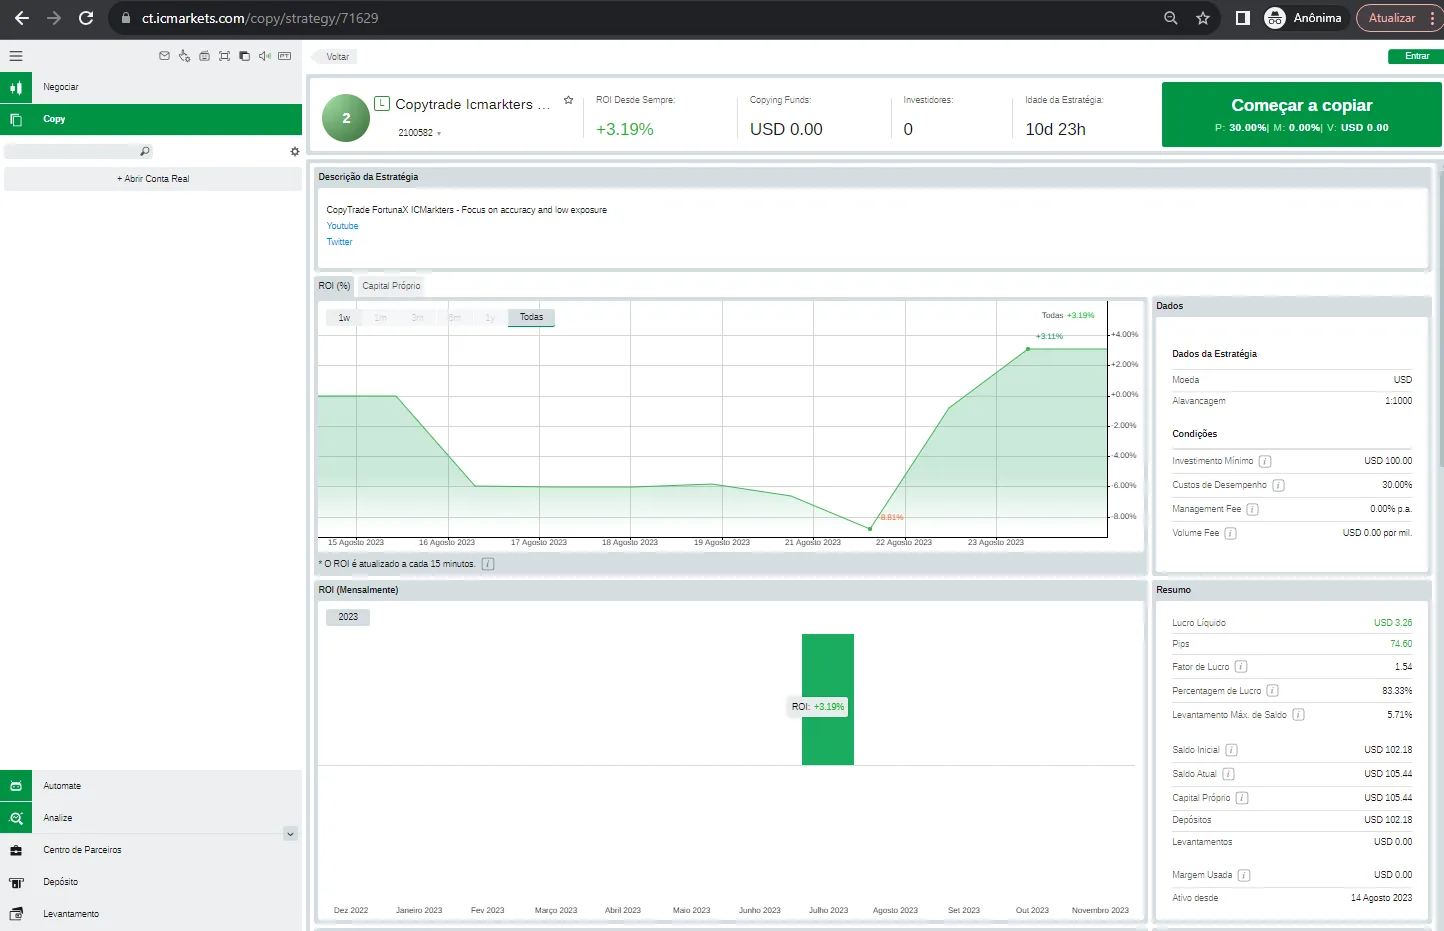Viewport: 1444px width, 931px height.
Task: Click the Alavancagem value 1:1000
Action: pos(1398,401)
